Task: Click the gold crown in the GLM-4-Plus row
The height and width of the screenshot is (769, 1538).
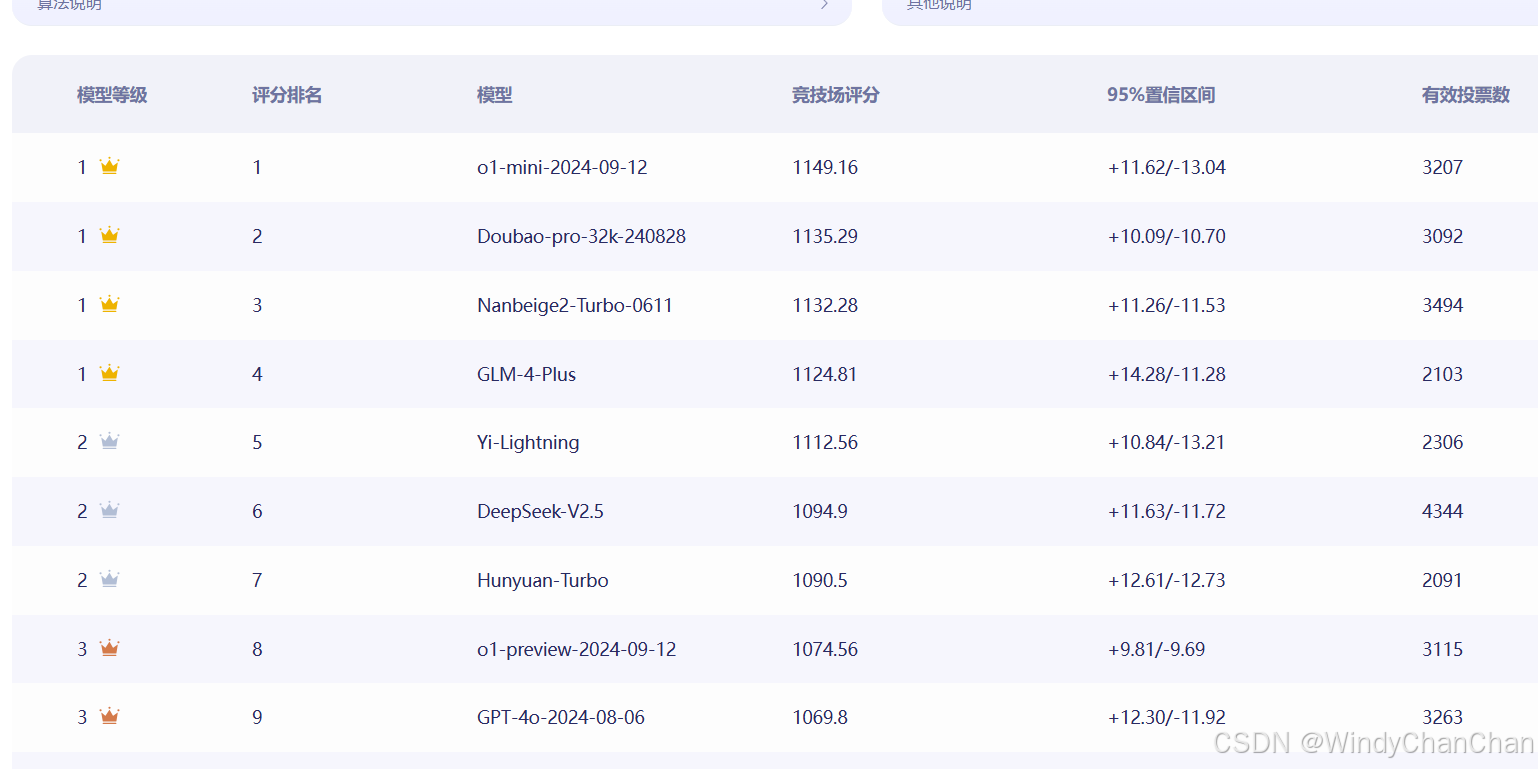Action: pos(110,373)
